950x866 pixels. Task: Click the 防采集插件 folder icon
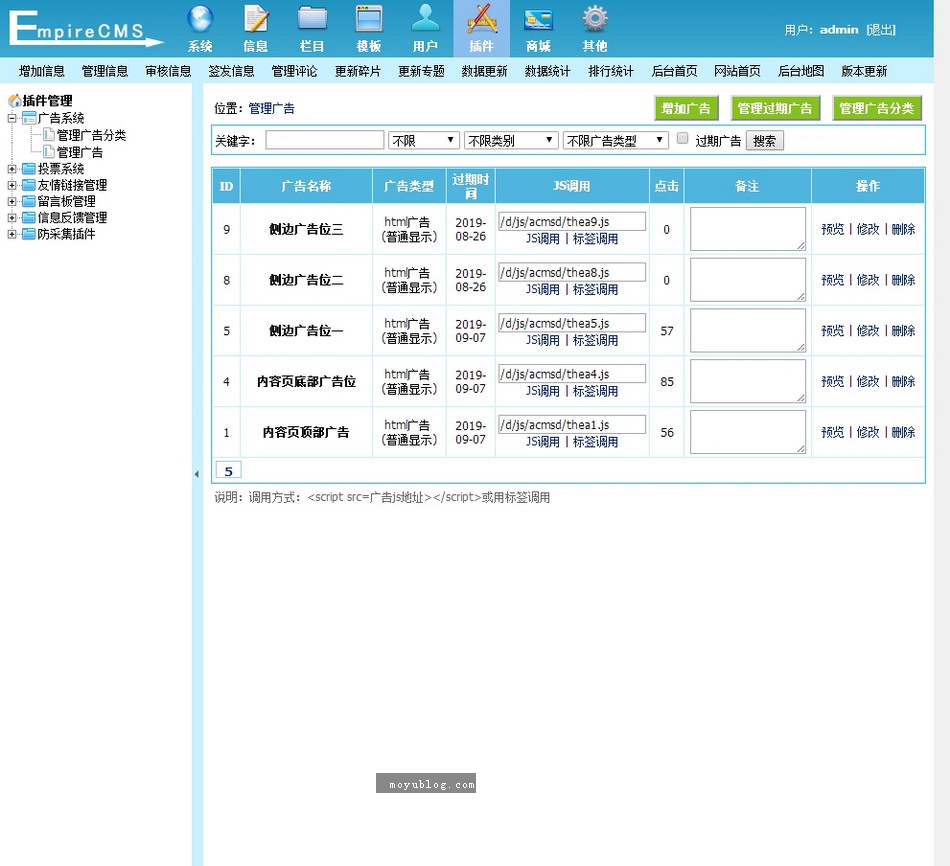point(29,234)
